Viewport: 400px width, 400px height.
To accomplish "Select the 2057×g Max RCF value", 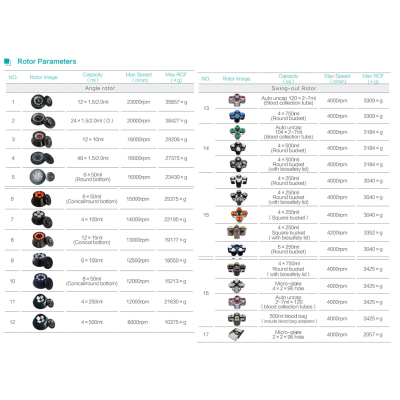I will [373, 334].
